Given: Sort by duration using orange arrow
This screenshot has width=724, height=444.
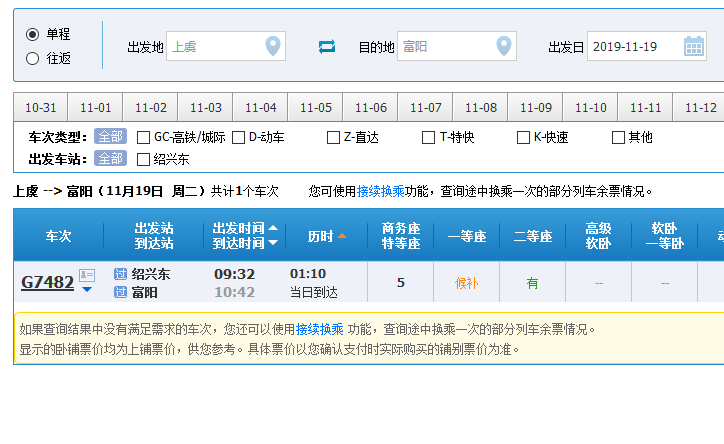Looking at the screenshot, I should pyautogui.click(x=342, y=236).
